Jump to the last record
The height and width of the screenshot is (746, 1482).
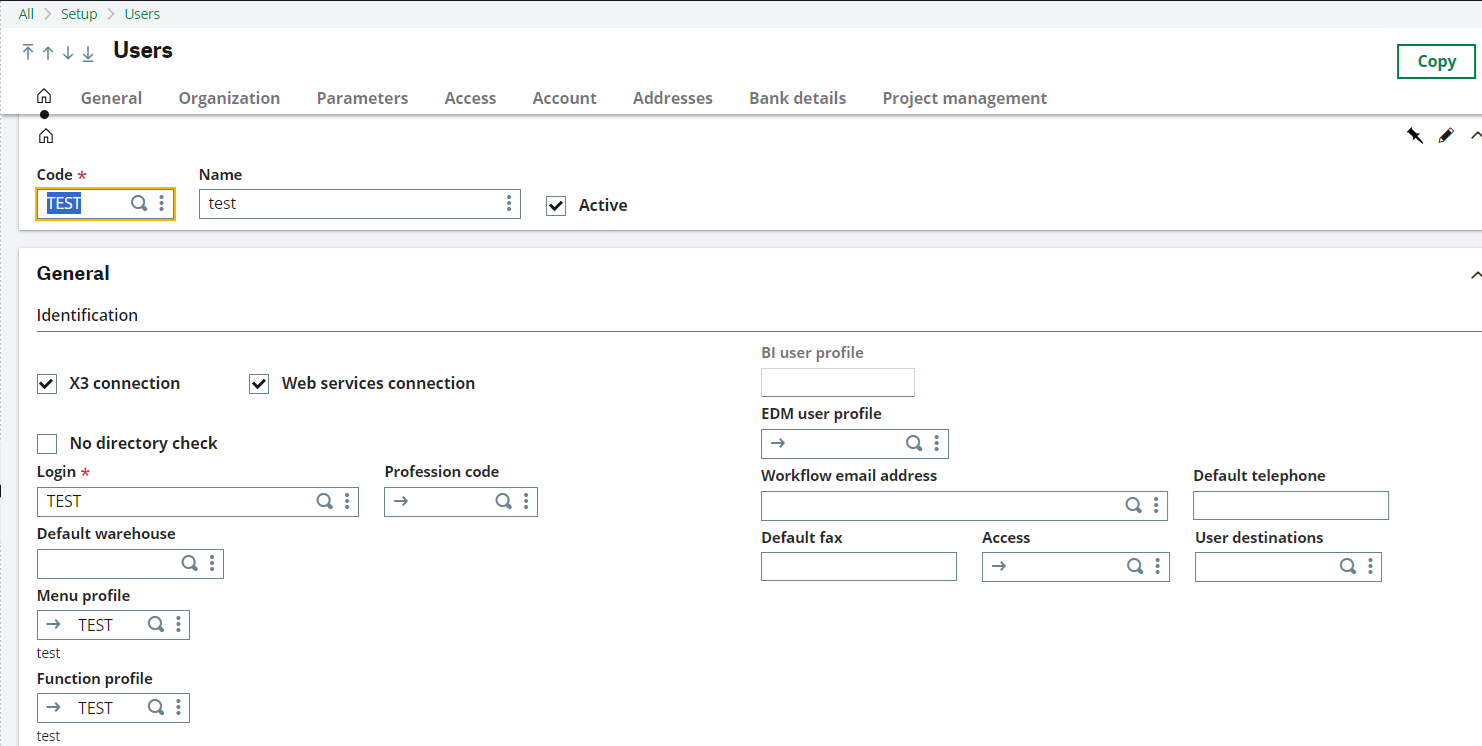88,53
